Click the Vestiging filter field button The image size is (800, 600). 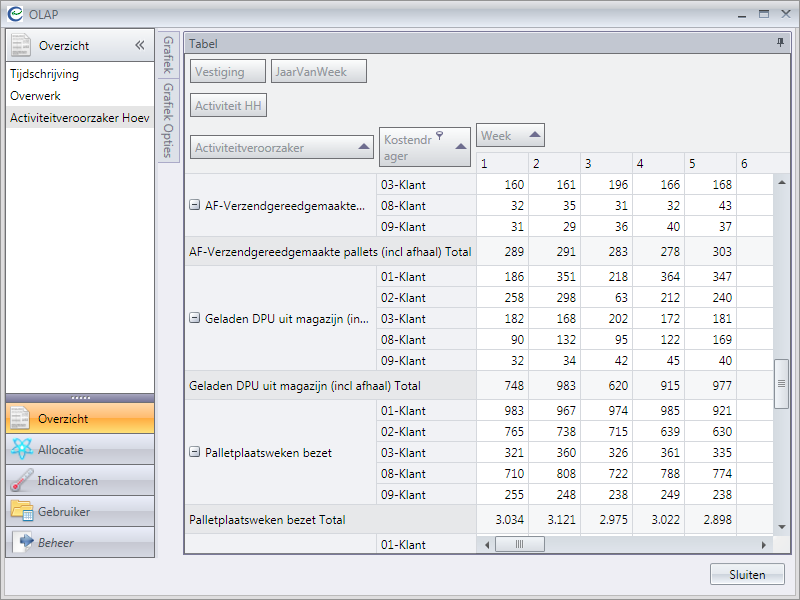click(x=228, y=71)
